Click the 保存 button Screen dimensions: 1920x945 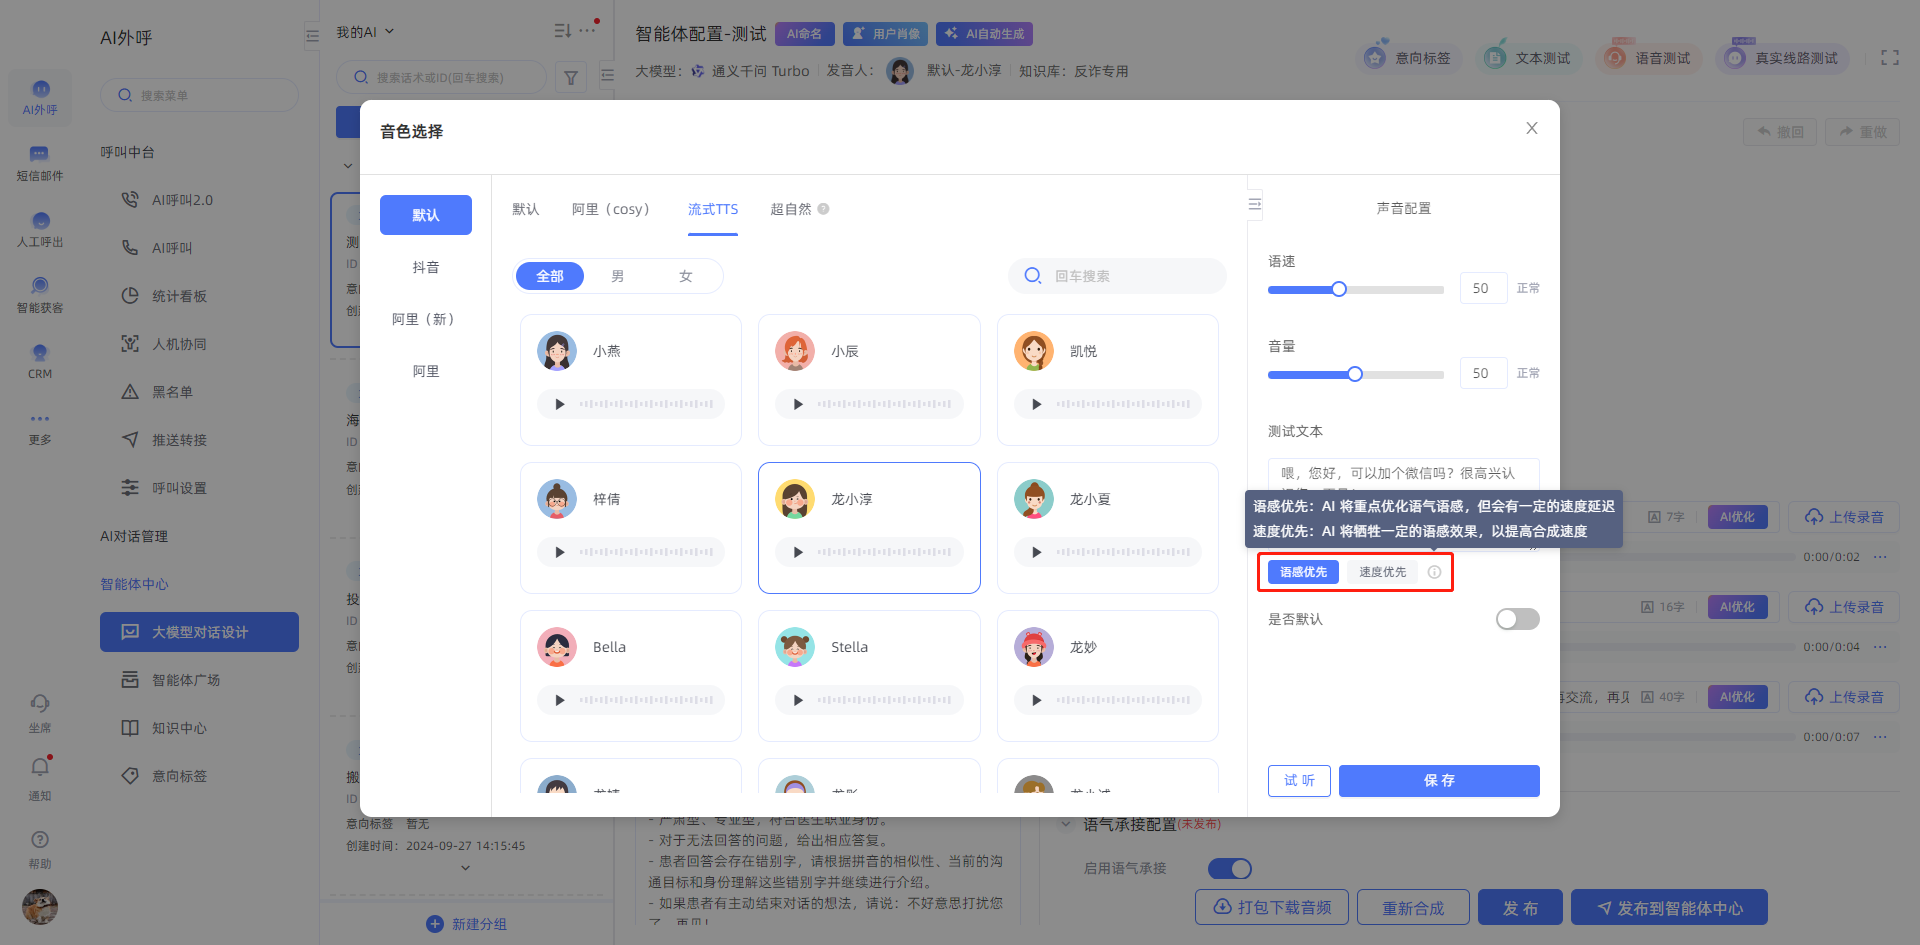click(1439, 780)
